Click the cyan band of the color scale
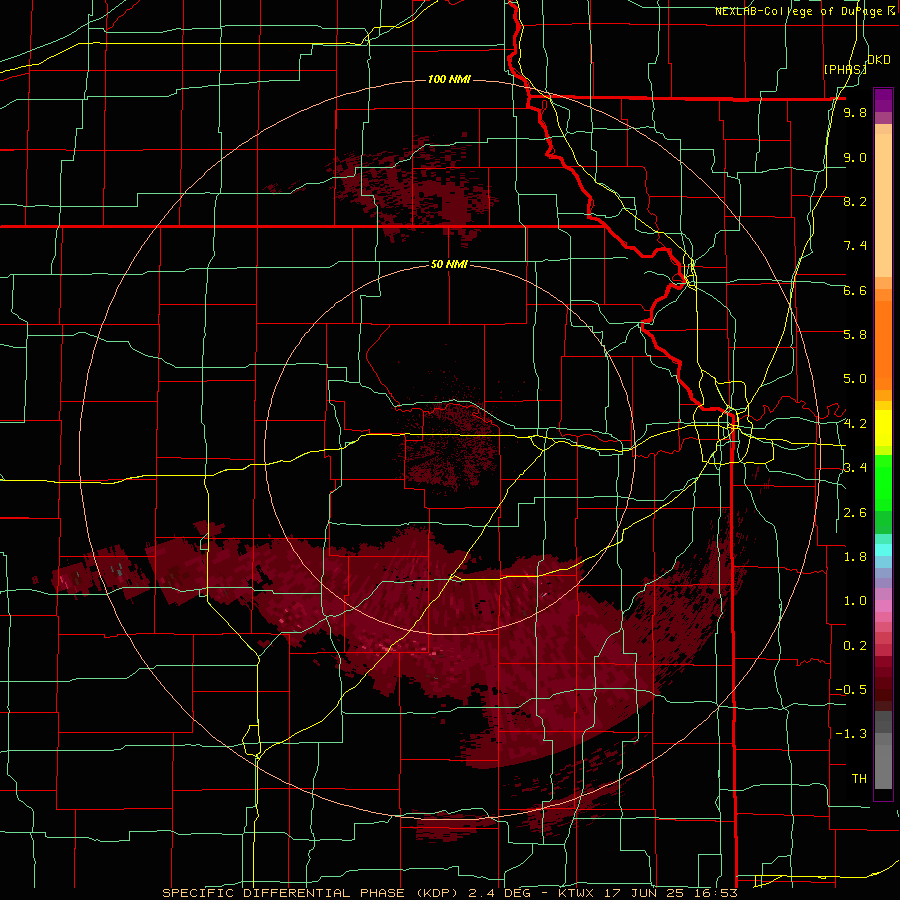This screenshot has height=900, width=900. tap(883, 550)
